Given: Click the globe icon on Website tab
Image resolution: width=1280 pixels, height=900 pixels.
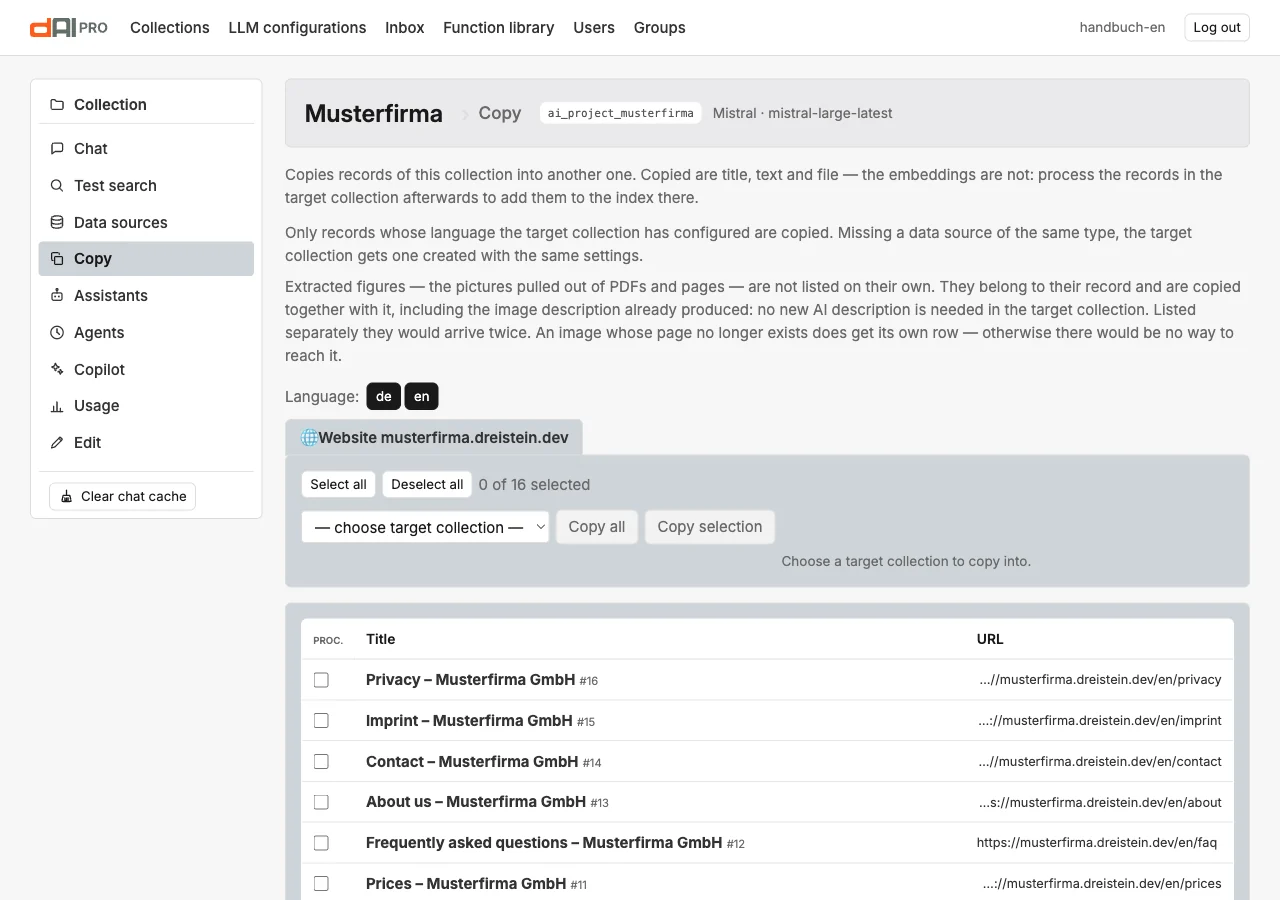Looking at the screenshot, I should 309,438.
